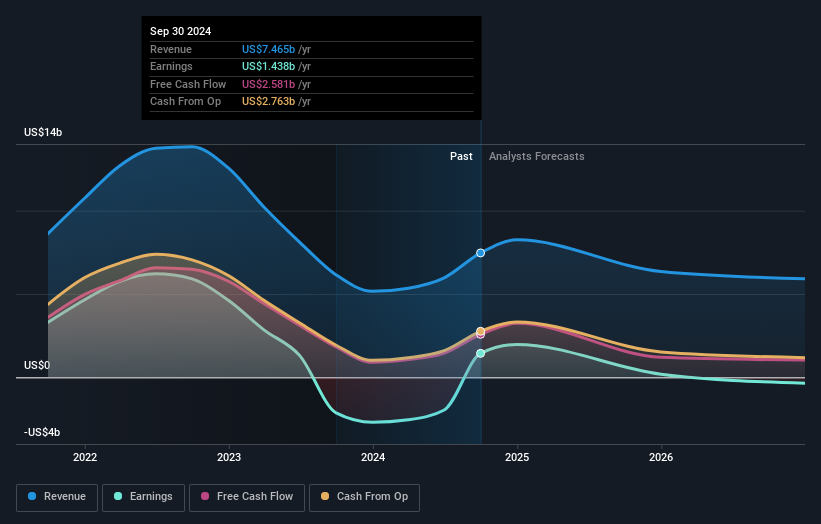Click the 2022 x-axis label
This screenshot has width=821, height=524.
pyautogui.click(x=85, y=457)
